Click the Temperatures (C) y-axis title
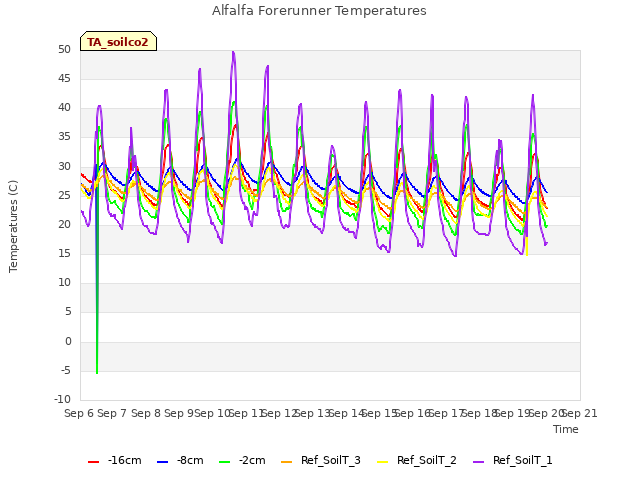The image size is (640, 480). click(x=13, y=226)
